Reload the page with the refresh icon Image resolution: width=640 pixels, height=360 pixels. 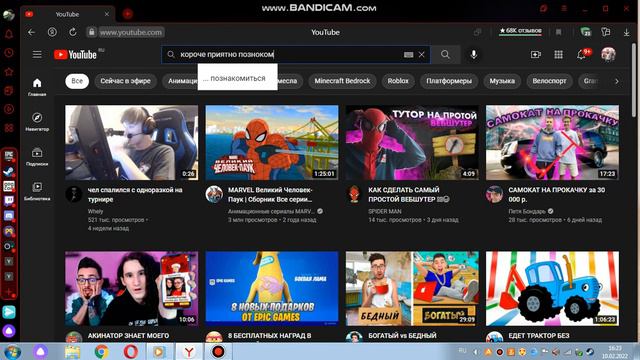click(x=73, y=32)
